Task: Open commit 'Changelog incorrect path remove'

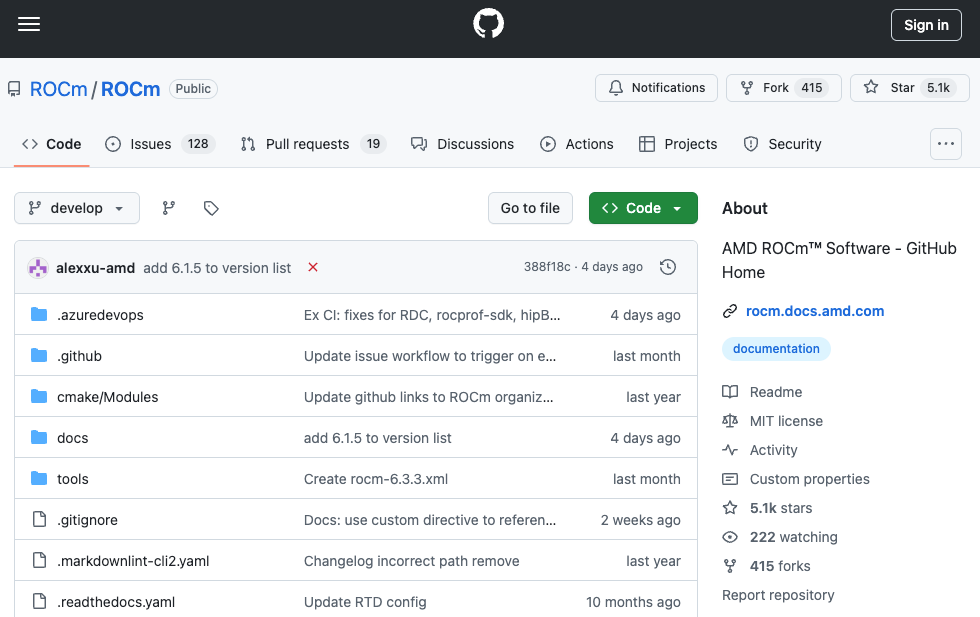Action: tap(411, 561)
